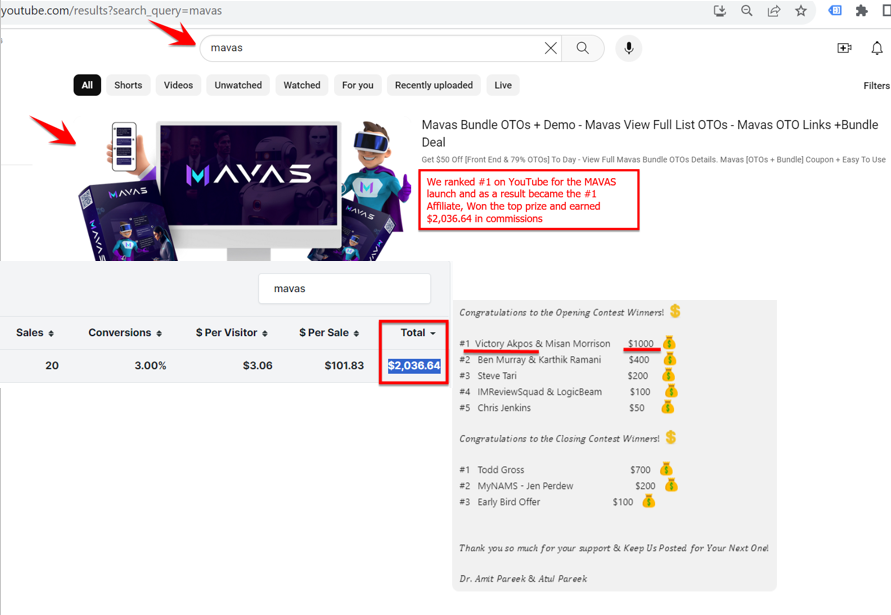Open YouTube notifications bell
Screen dimensions: 891x615
[x=877, y=48]
